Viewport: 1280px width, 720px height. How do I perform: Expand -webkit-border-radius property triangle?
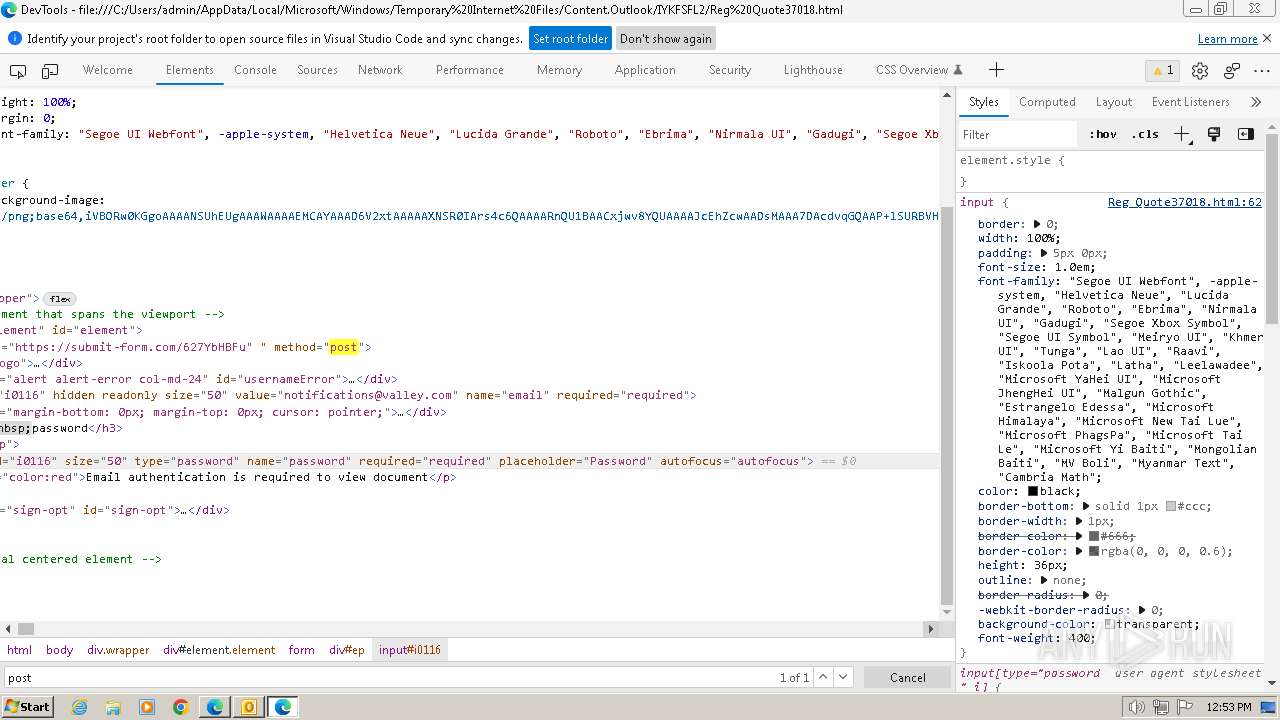pyautogui.click(x=1142, y=610)
